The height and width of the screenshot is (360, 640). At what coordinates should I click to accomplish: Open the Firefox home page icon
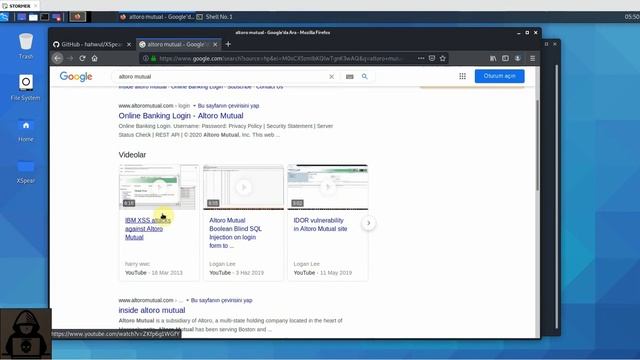[95, 58]
